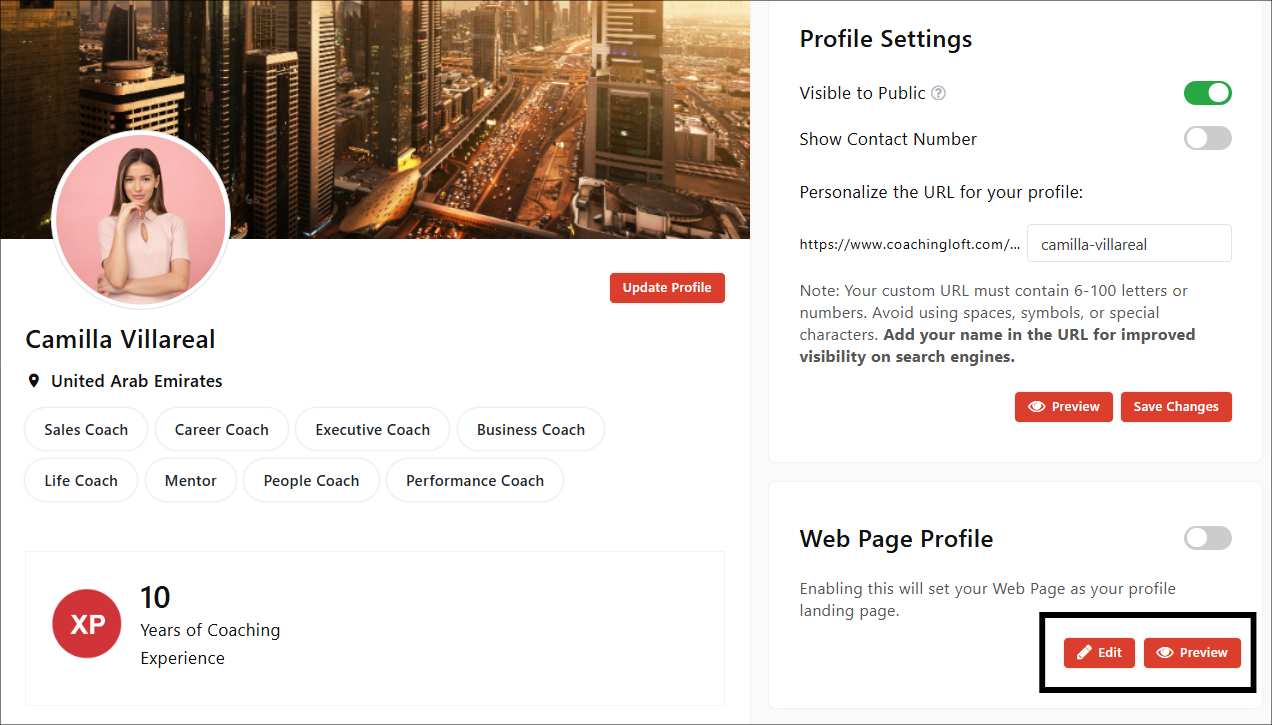Click the Life Coach tag

81,481
